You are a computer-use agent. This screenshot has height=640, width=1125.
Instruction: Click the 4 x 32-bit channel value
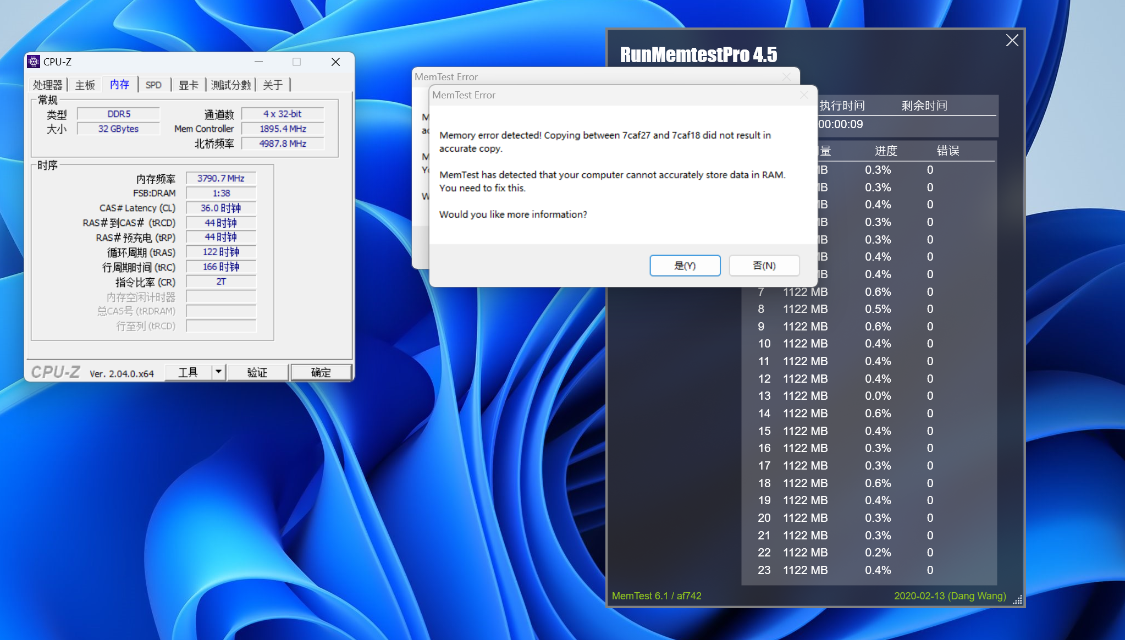tap(283, 113)
